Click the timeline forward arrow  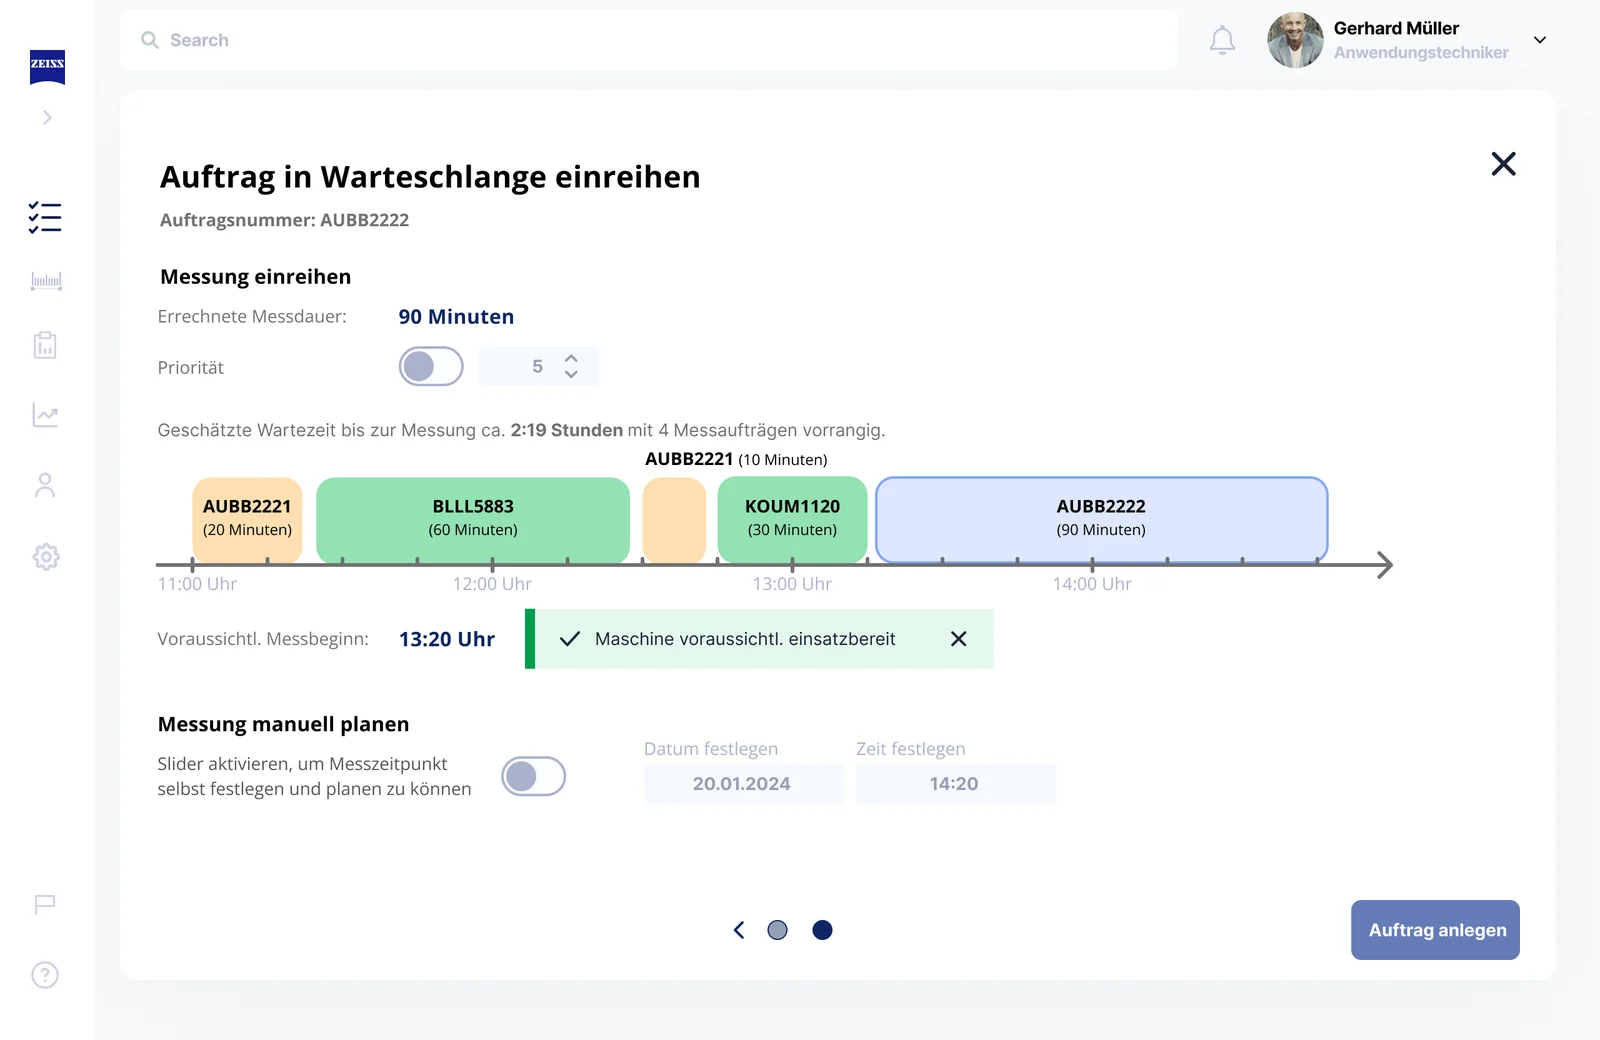[1384, 565]
